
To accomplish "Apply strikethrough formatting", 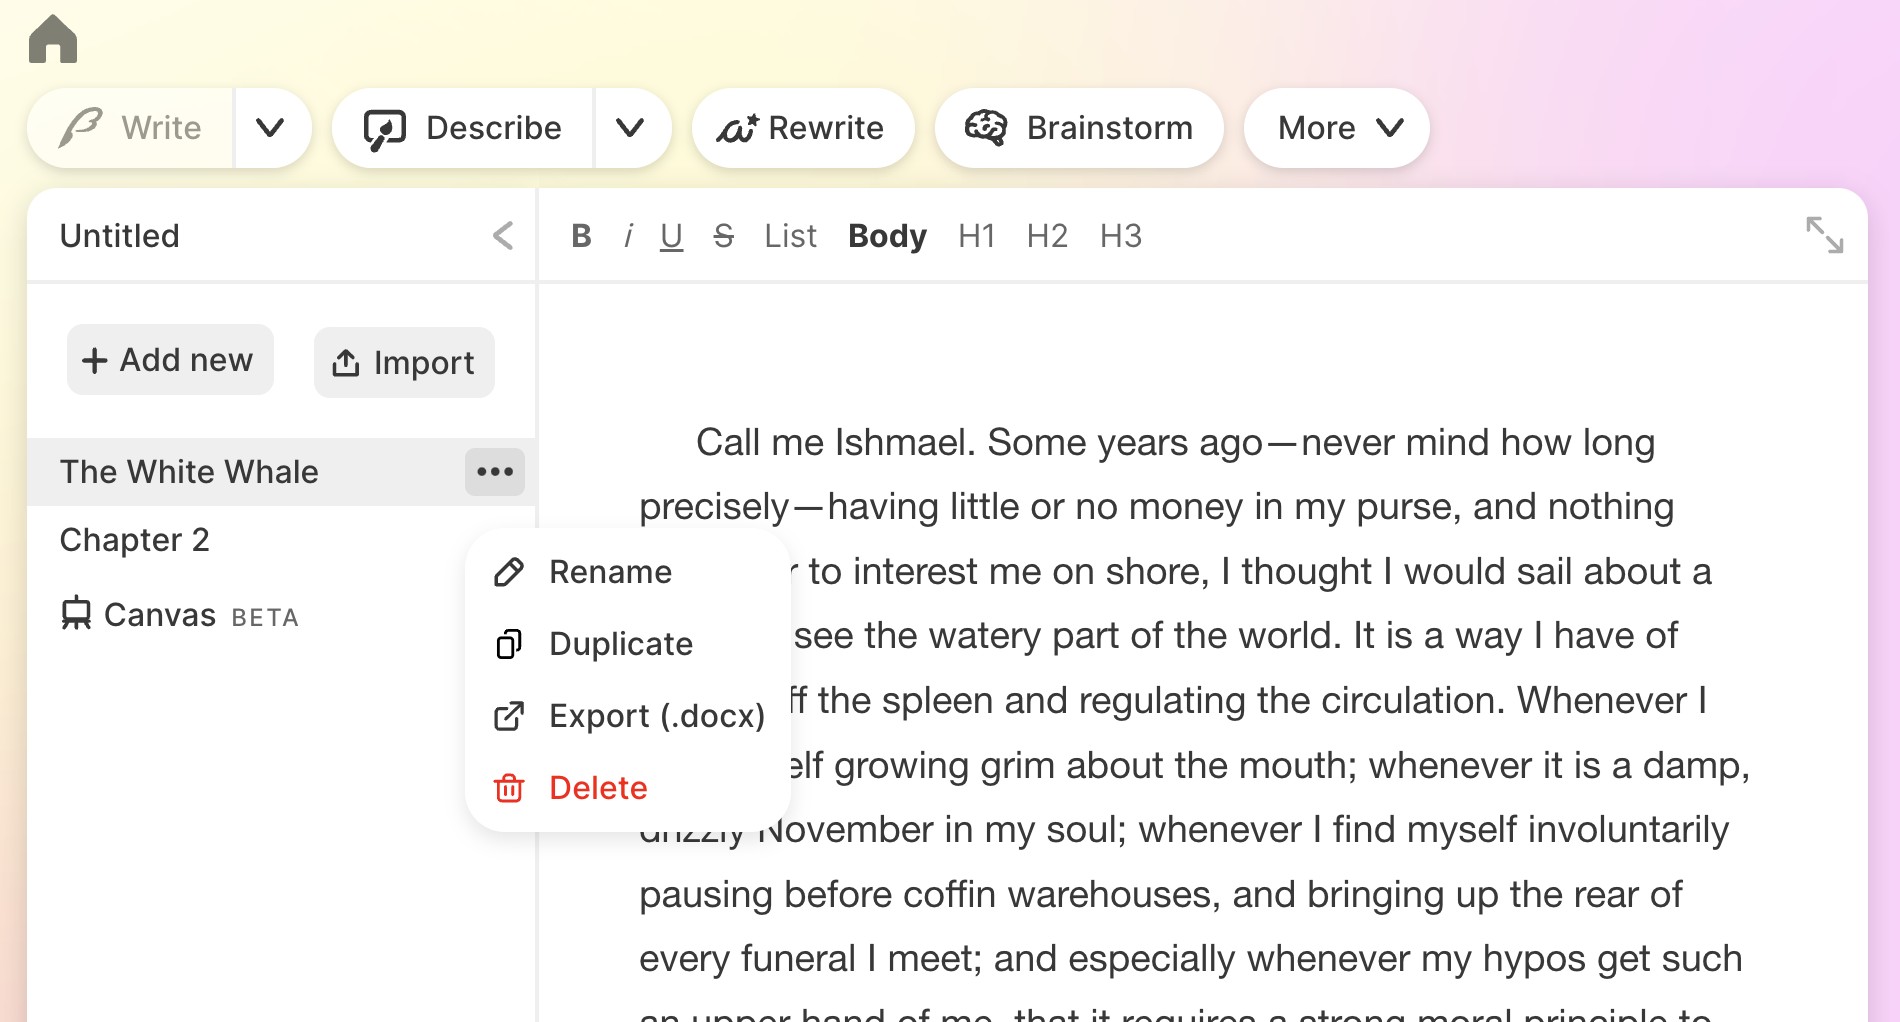I will coord(723,236).
